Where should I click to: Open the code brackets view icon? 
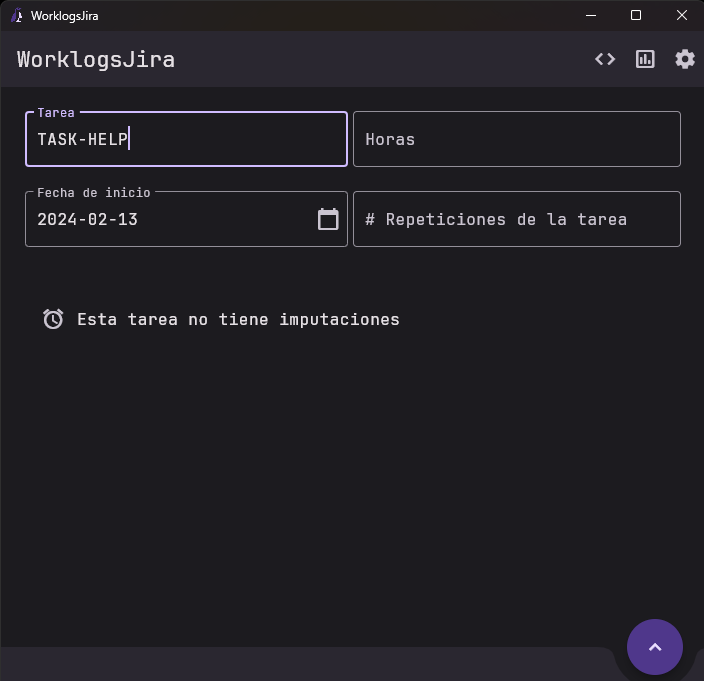[x=605, y=59]
